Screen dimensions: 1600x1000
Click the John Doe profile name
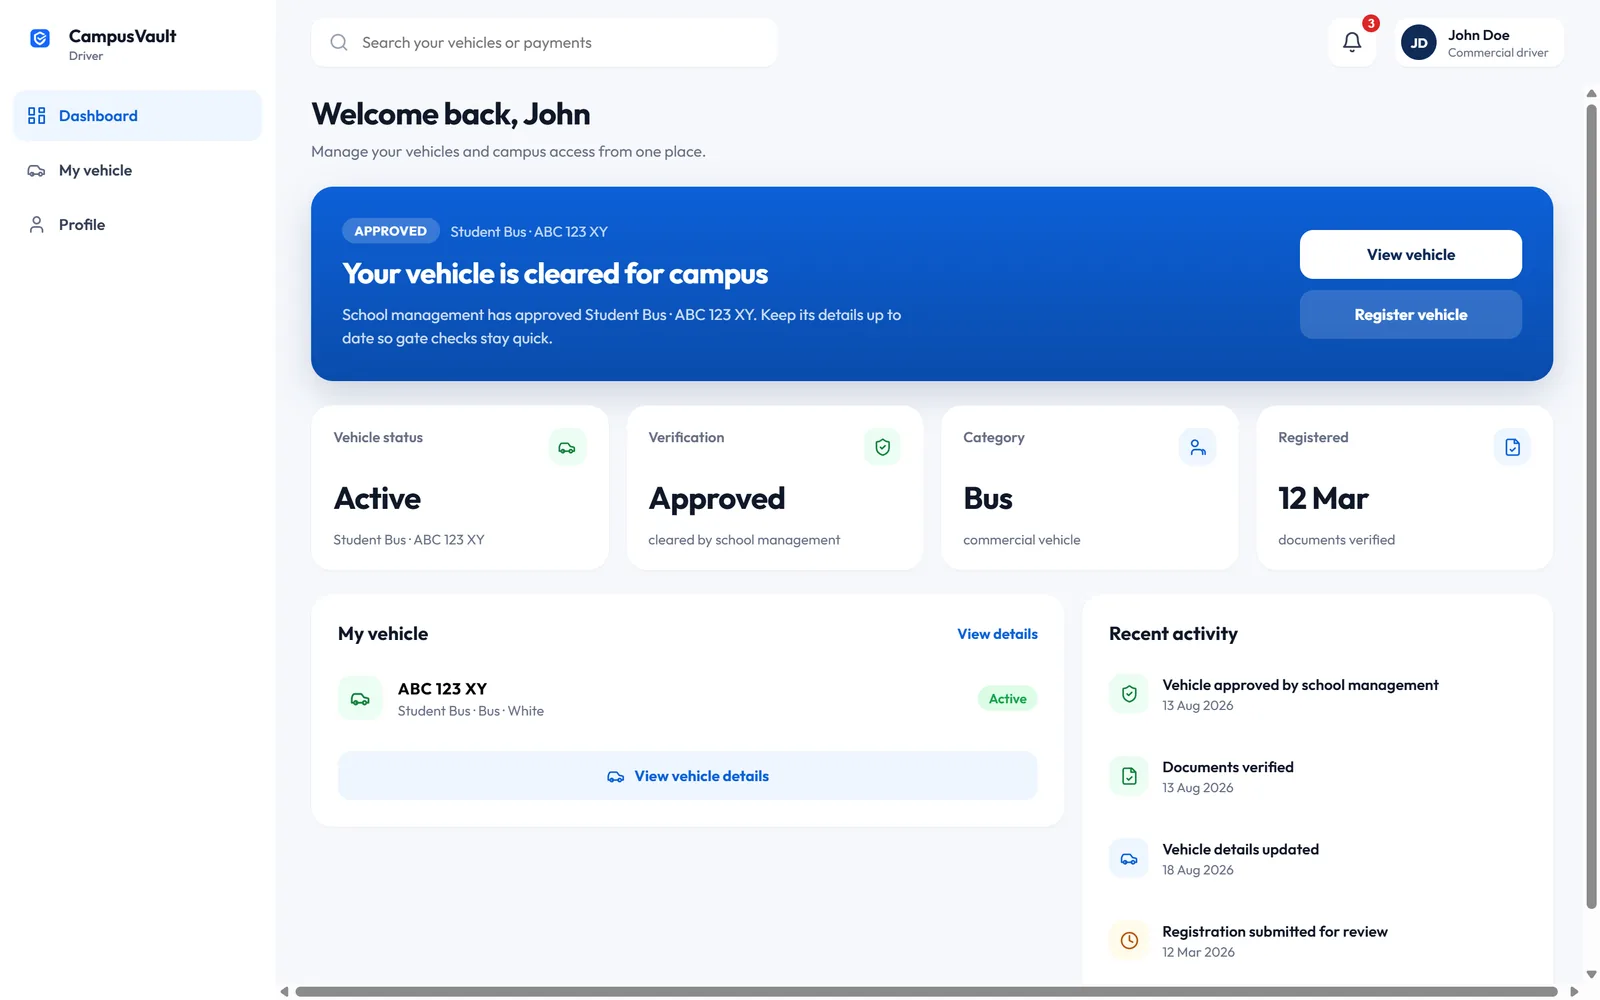click(1479, 35)
